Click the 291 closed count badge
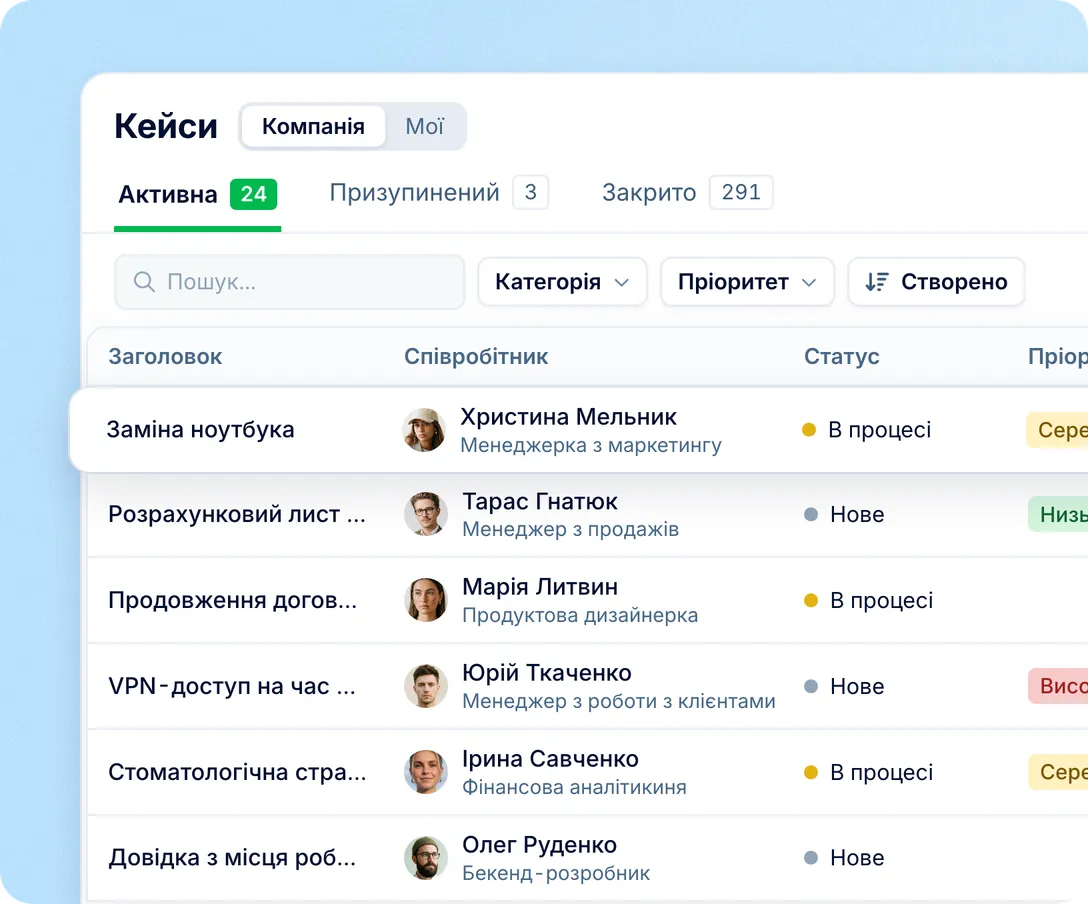This screenshot has height=904, width=1088. point(741,192)
